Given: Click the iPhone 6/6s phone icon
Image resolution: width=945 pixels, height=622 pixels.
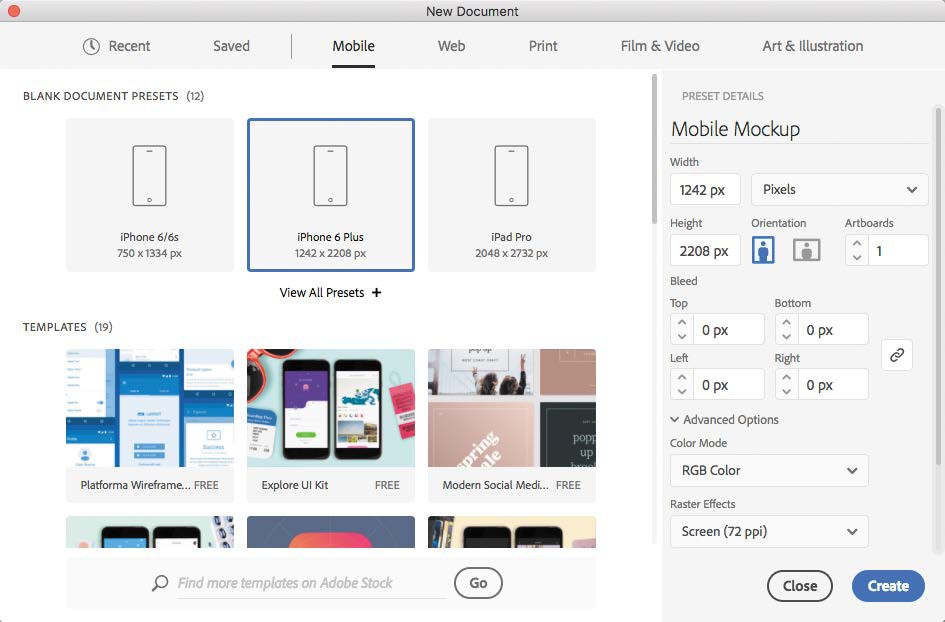Looking at the screenshot, I should (149, 175).
